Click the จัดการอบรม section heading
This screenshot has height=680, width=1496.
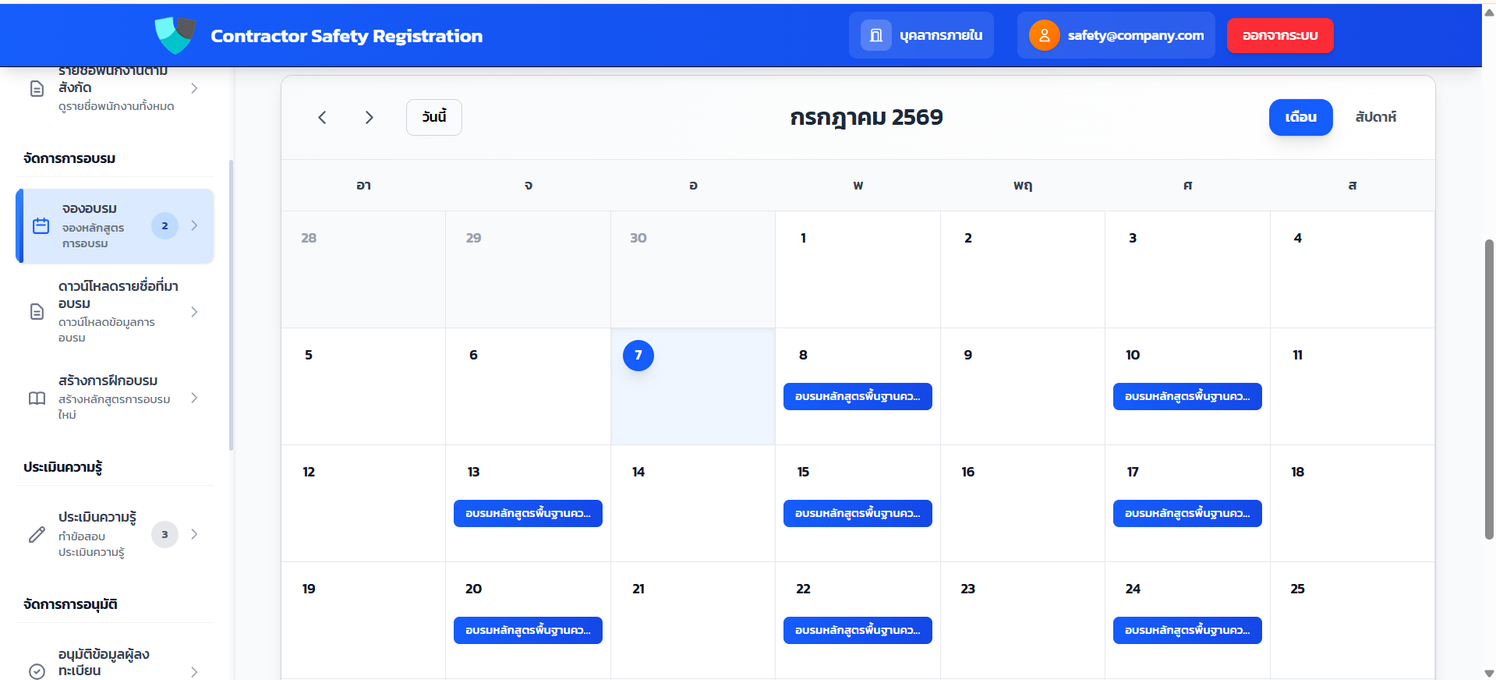tap(70, 158)
